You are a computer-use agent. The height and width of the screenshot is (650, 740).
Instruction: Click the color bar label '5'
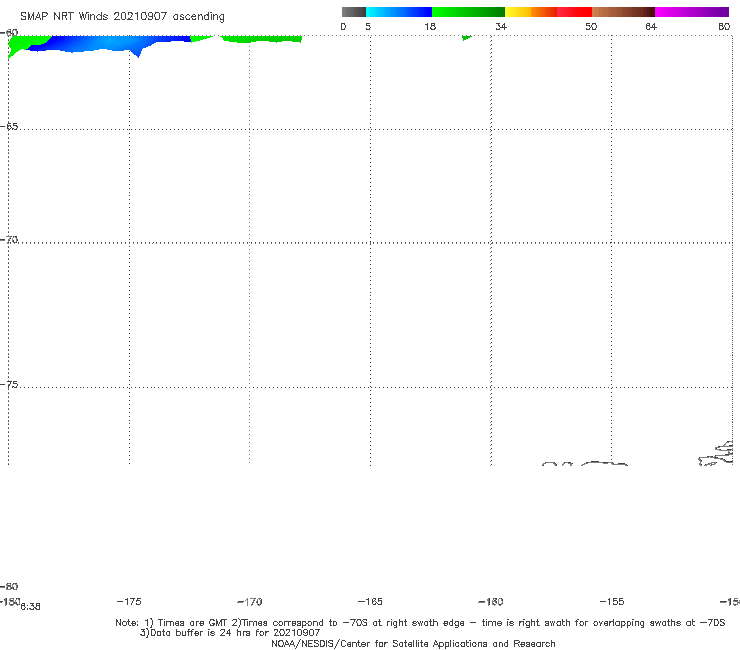[x=368, y=27]
